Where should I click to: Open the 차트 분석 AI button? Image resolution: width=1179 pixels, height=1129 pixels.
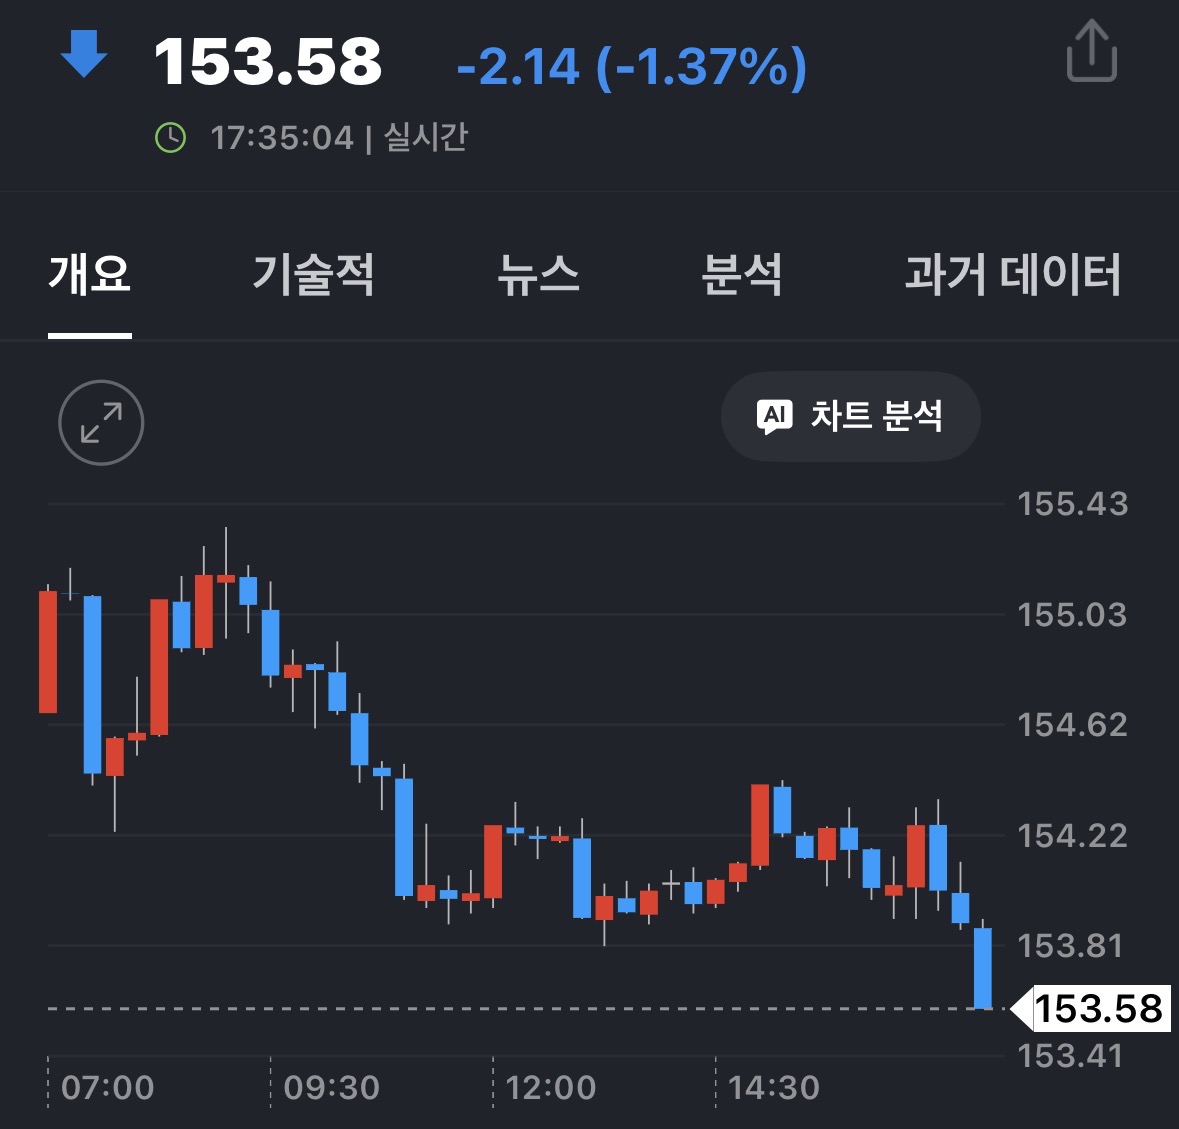[x=850, y=416]
